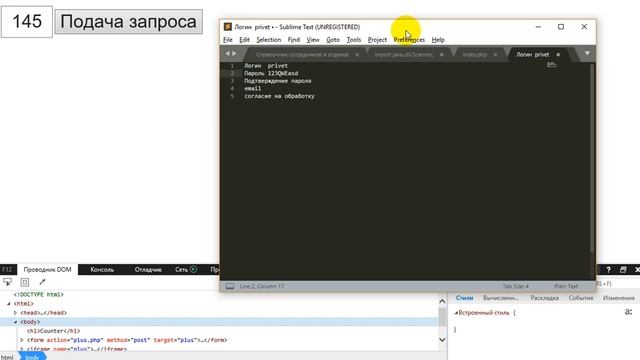Click the green play icon beside Сеть
640x360 pixels.
[x=193, y=269]
